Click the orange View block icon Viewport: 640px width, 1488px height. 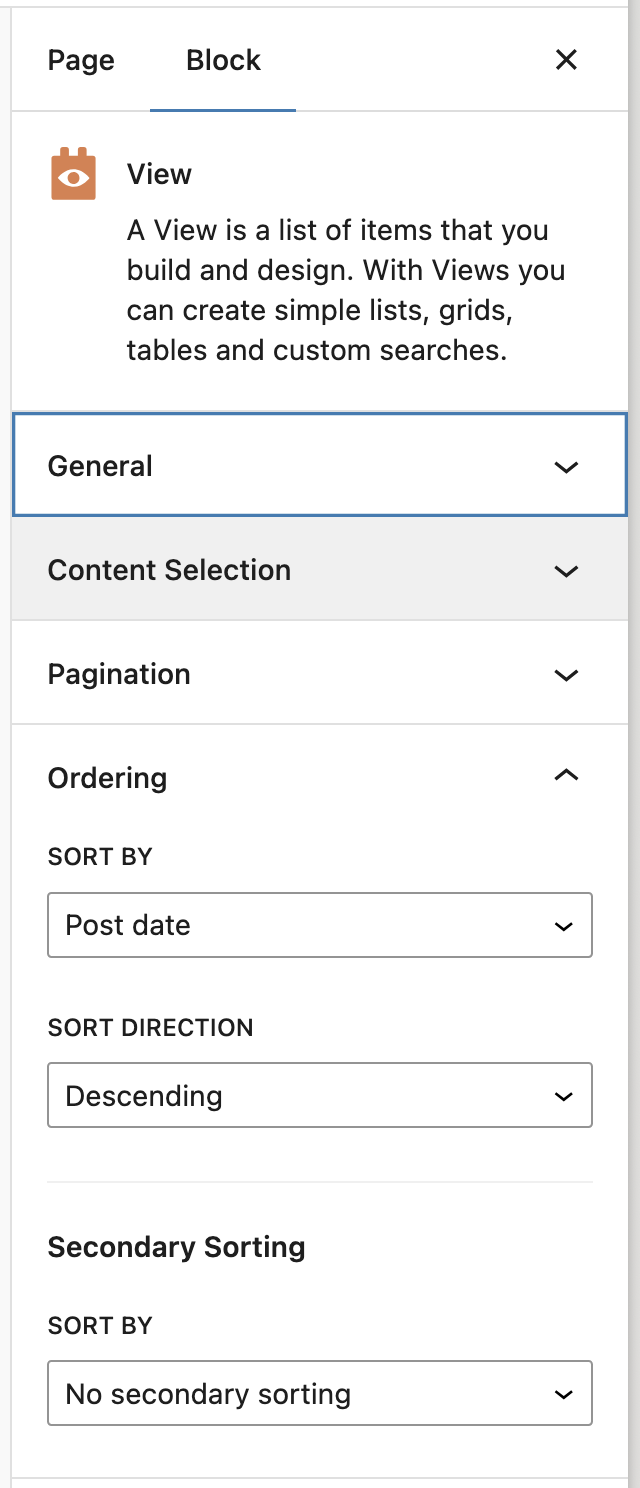coord(73,174)
